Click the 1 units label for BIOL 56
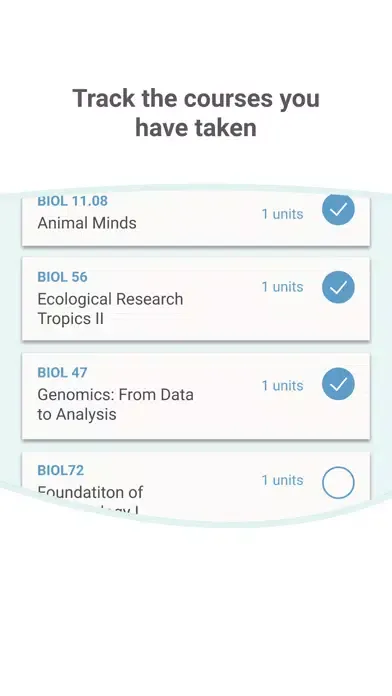The height and width of the screenshot is (696, 392). coord(282,287)
